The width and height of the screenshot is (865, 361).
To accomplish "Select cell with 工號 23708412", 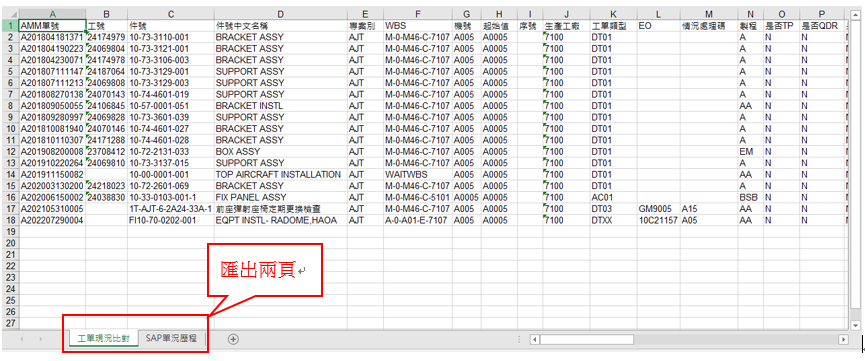I will 106,152.
